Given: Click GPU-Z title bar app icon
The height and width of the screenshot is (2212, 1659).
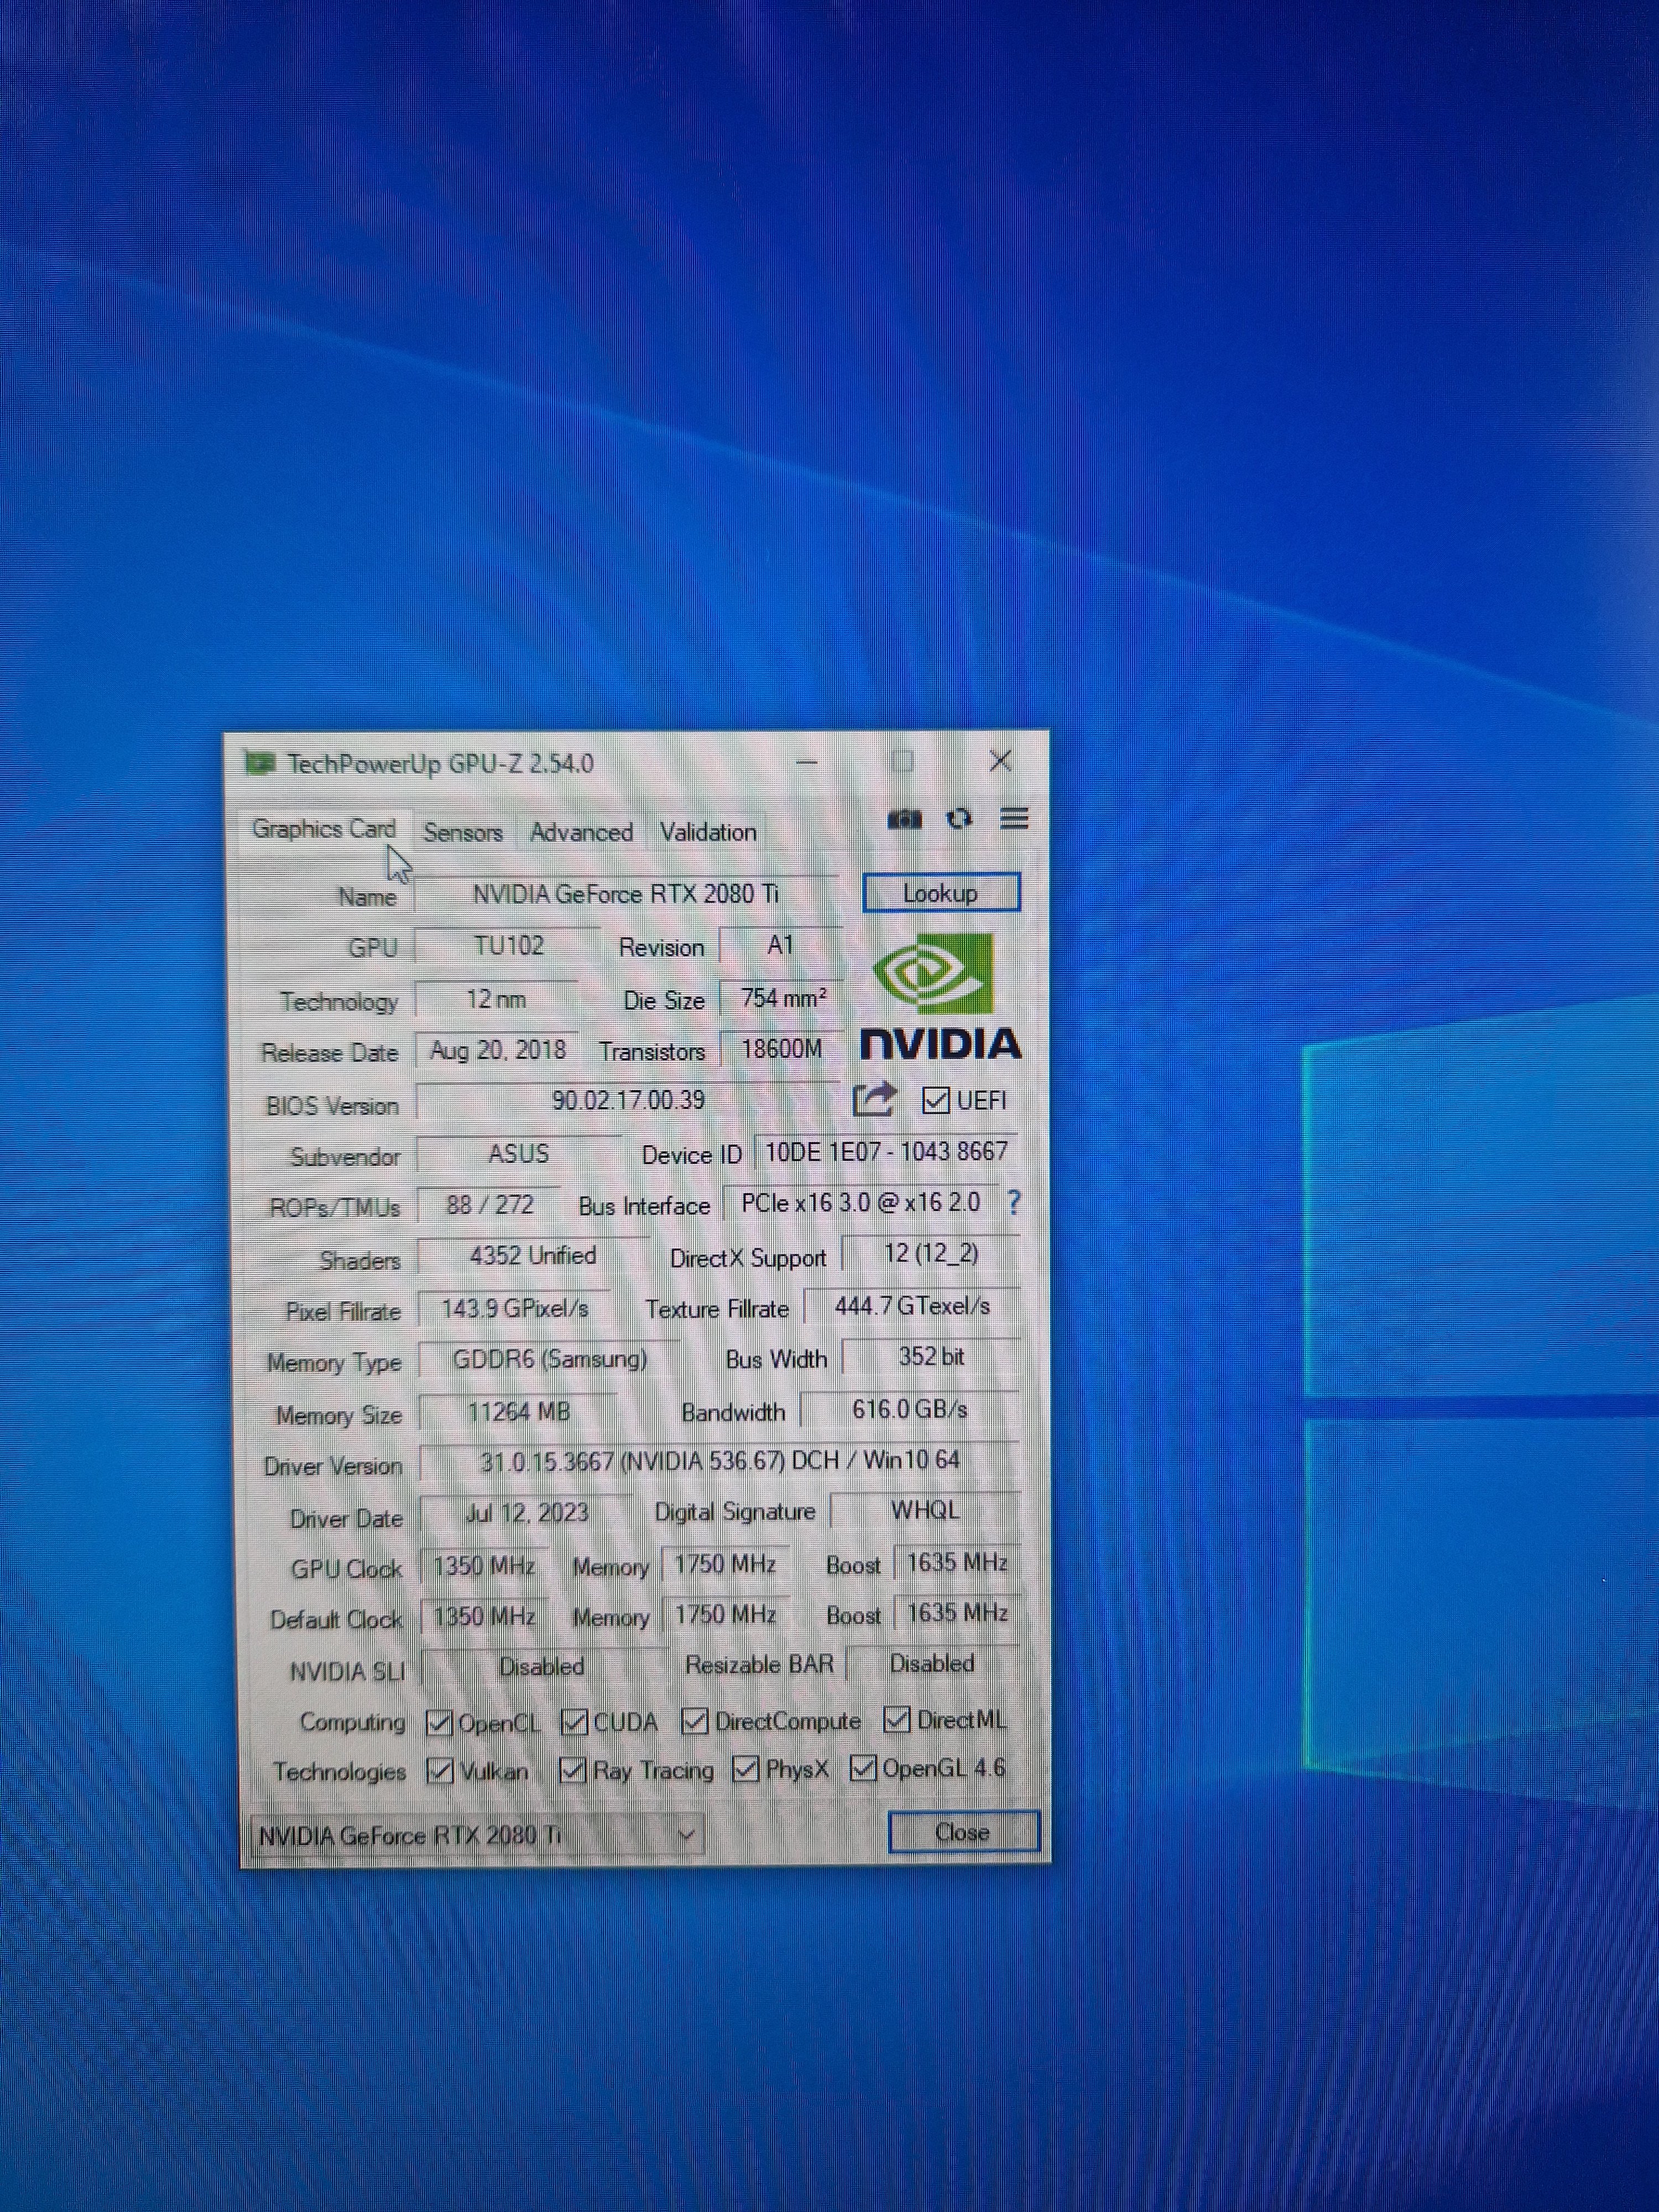Looking at the screenshot, I should click(260, 764).
